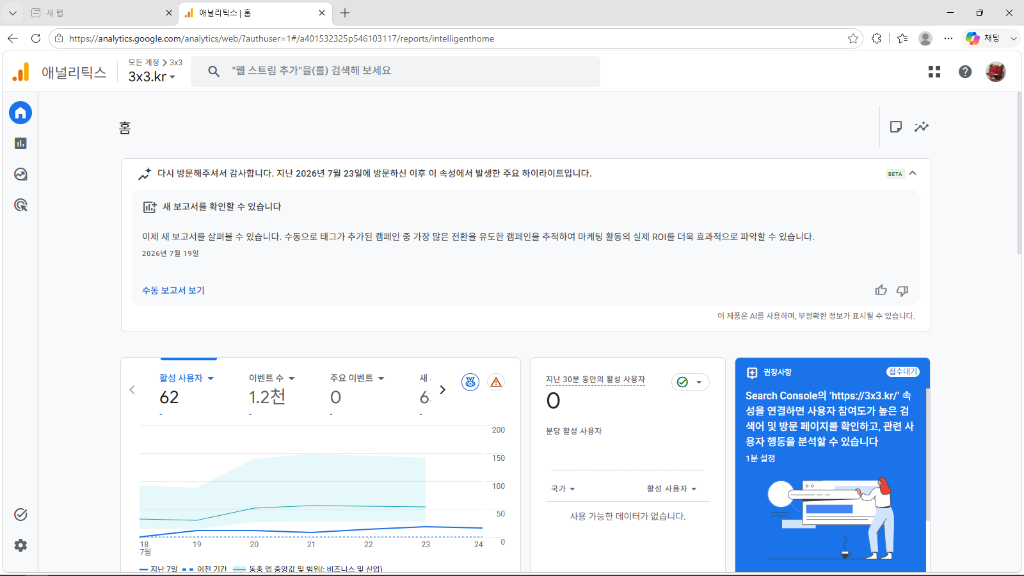Image resolution: width=1024 pixels, height=576 pixels.
Task: Open the 이벤트 수 metric dropdown
Action: [x=272, y=378]
